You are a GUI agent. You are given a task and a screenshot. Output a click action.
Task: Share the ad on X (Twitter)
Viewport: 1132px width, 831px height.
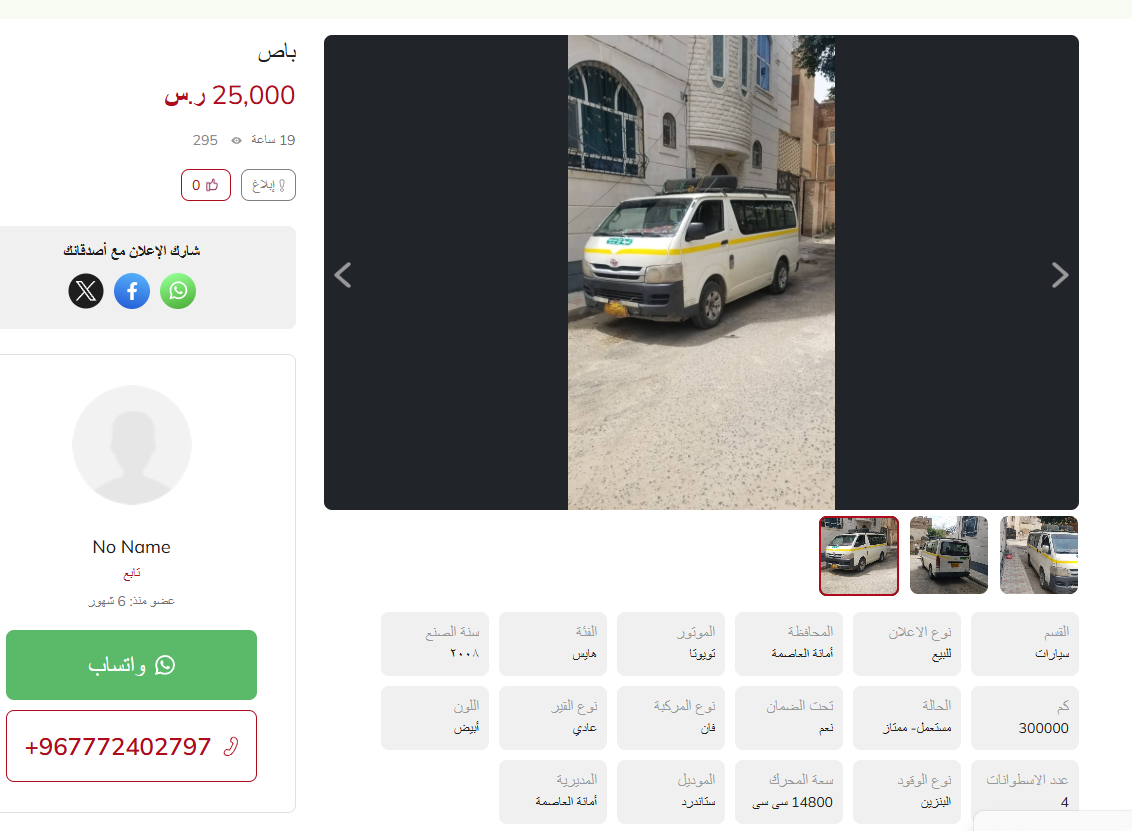[86, 291]
